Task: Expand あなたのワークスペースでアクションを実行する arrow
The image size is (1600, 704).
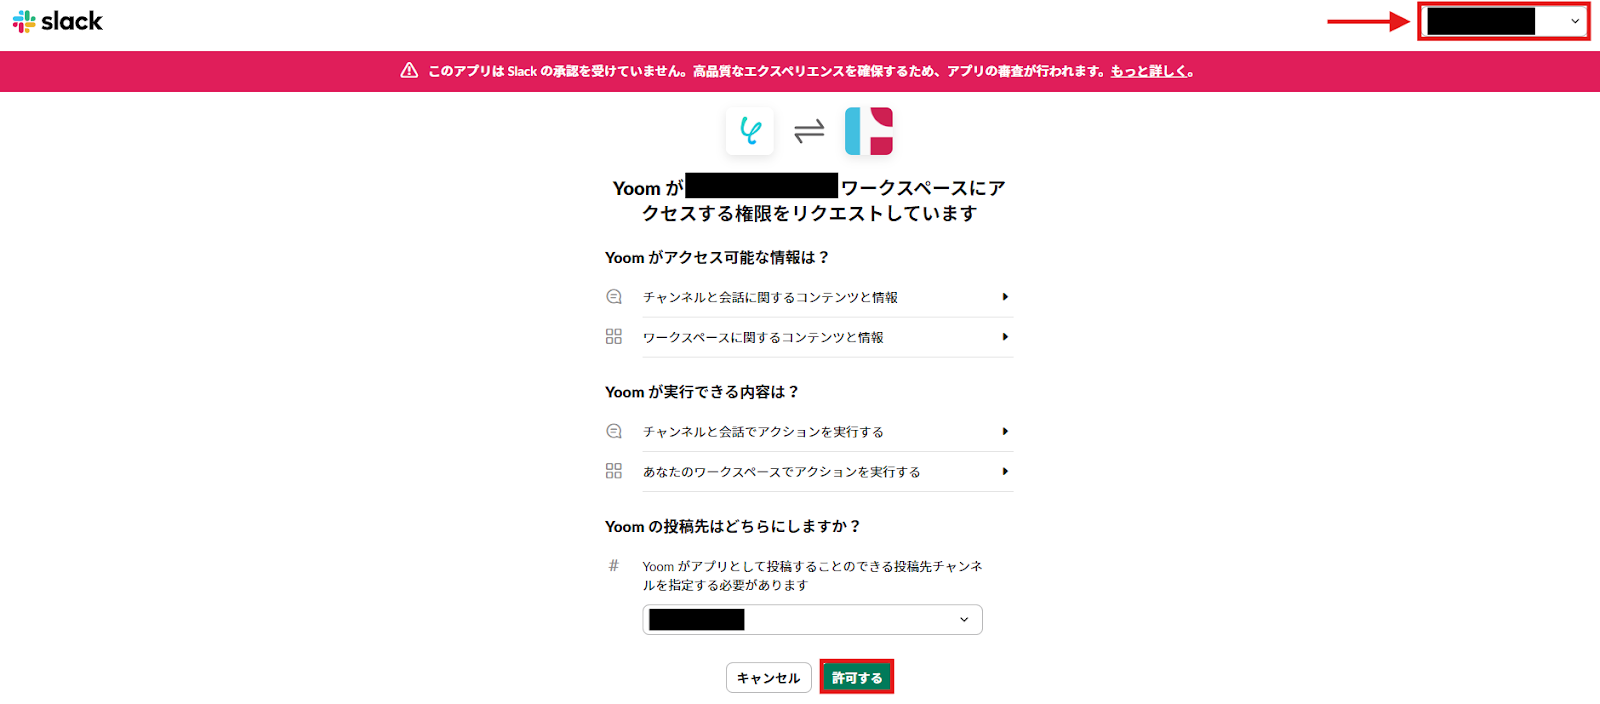Action: click(1005, 471)
